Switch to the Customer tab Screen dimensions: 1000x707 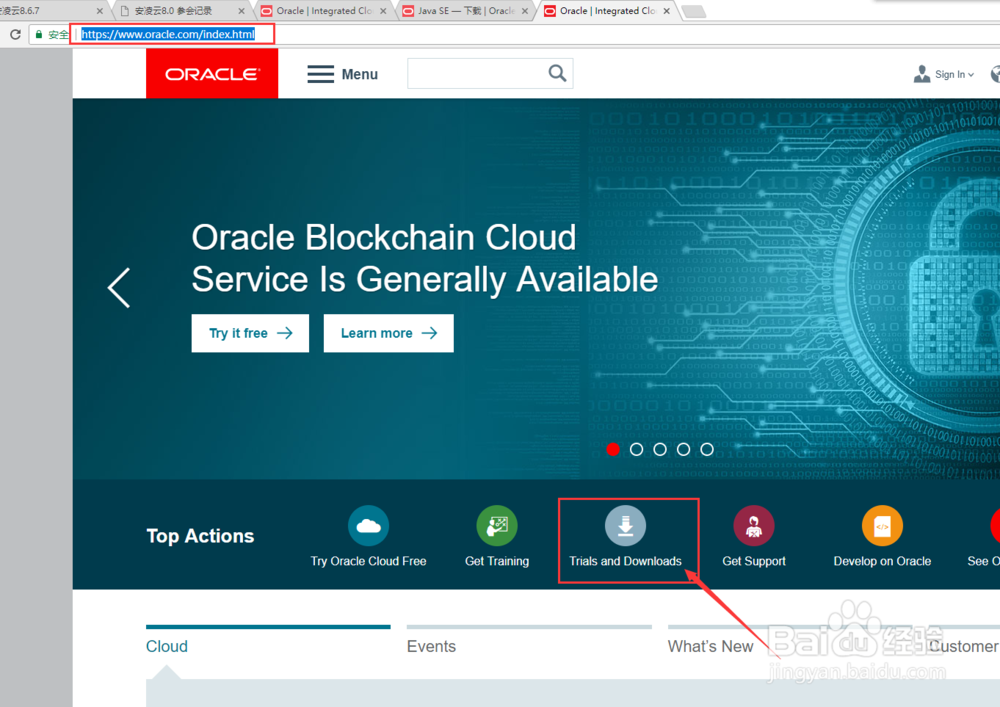click(x=964, y=646)
